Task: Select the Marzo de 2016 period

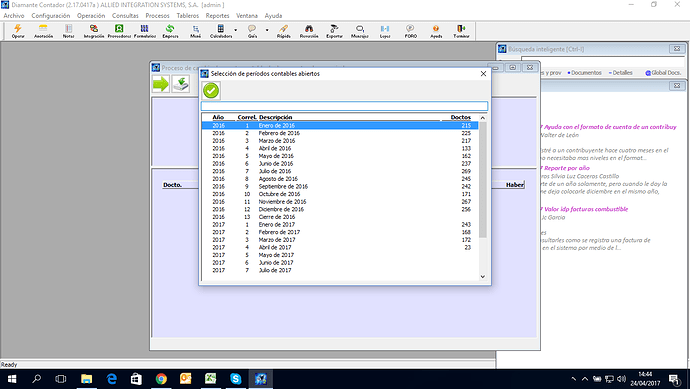Action: (x=340, y=141)
